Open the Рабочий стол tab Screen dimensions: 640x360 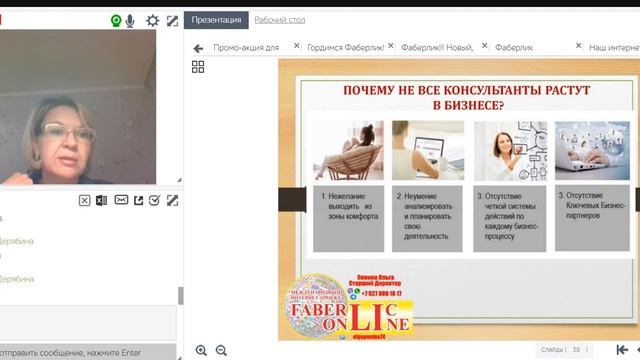tap(280, 20)
